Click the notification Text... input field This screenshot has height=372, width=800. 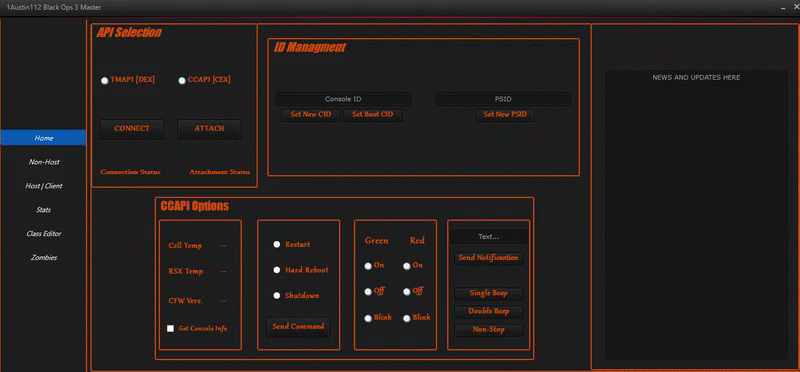[x=489, y=237]
